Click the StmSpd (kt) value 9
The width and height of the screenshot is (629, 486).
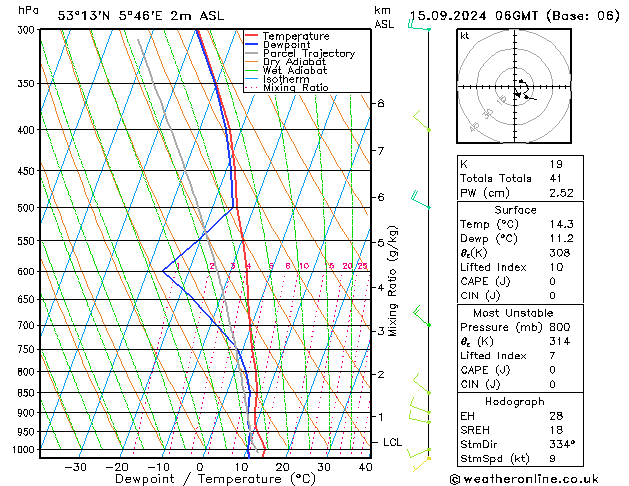click(x=552, y=459)
